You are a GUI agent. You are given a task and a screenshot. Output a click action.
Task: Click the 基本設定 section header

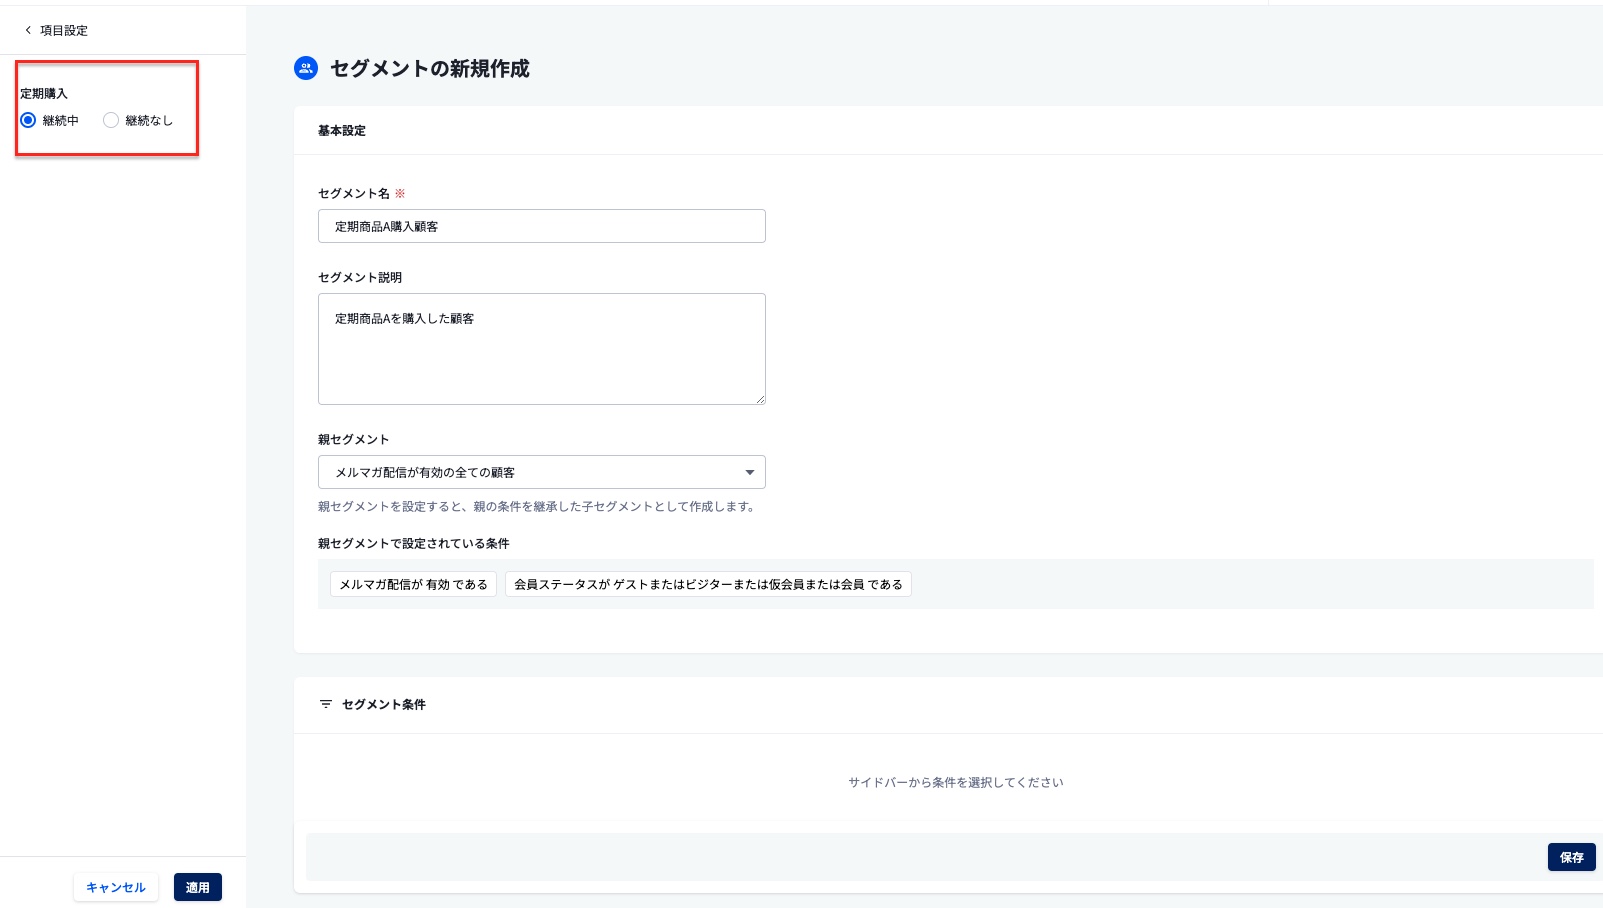click(341, 130)
